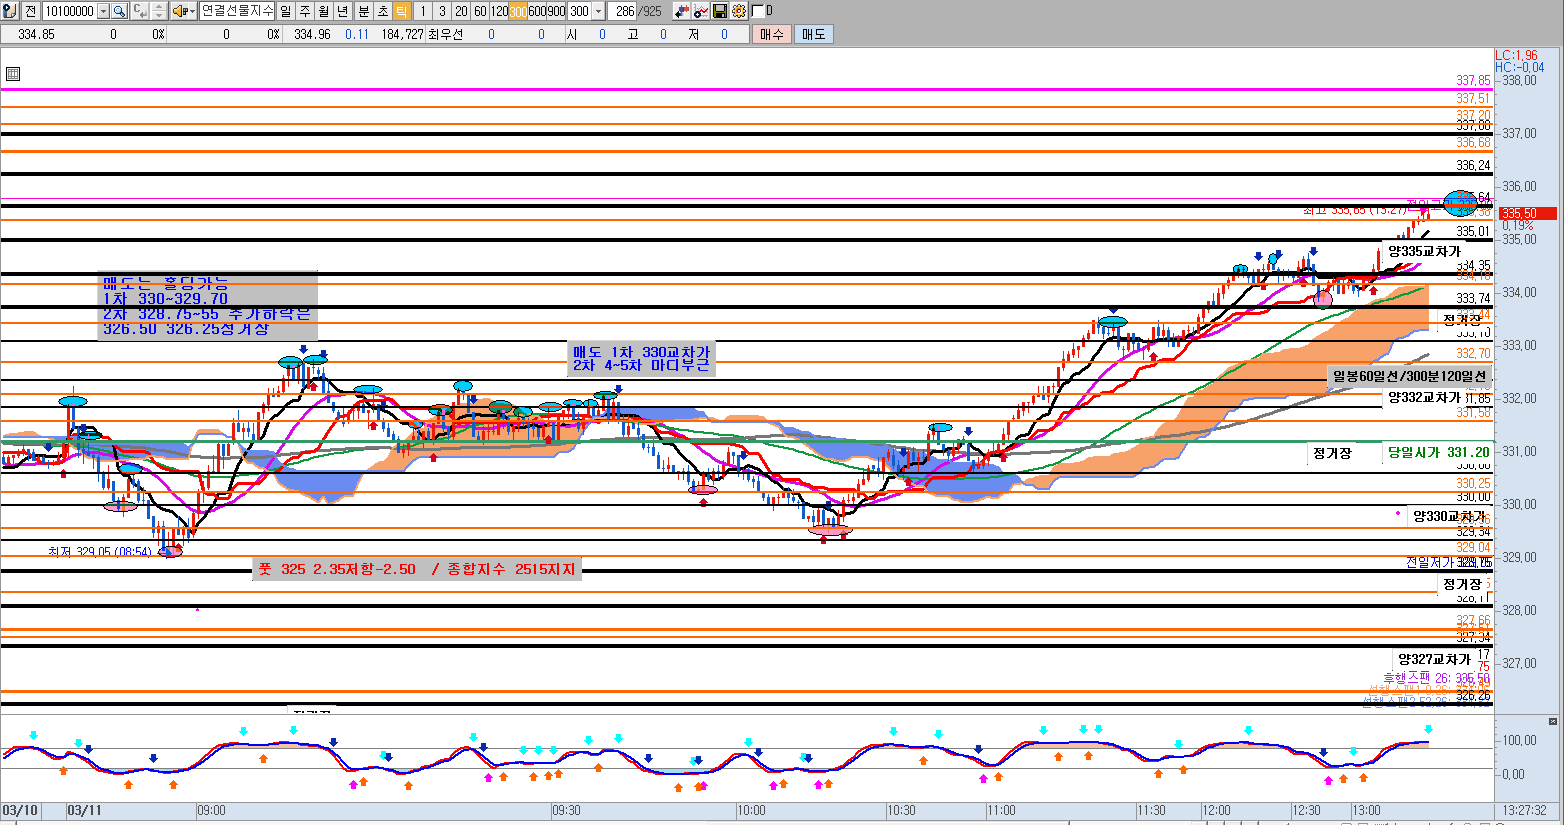Click the up/down stepper next to C icon
Viewport: 1564px width, 825px height.
coord(159,11)
